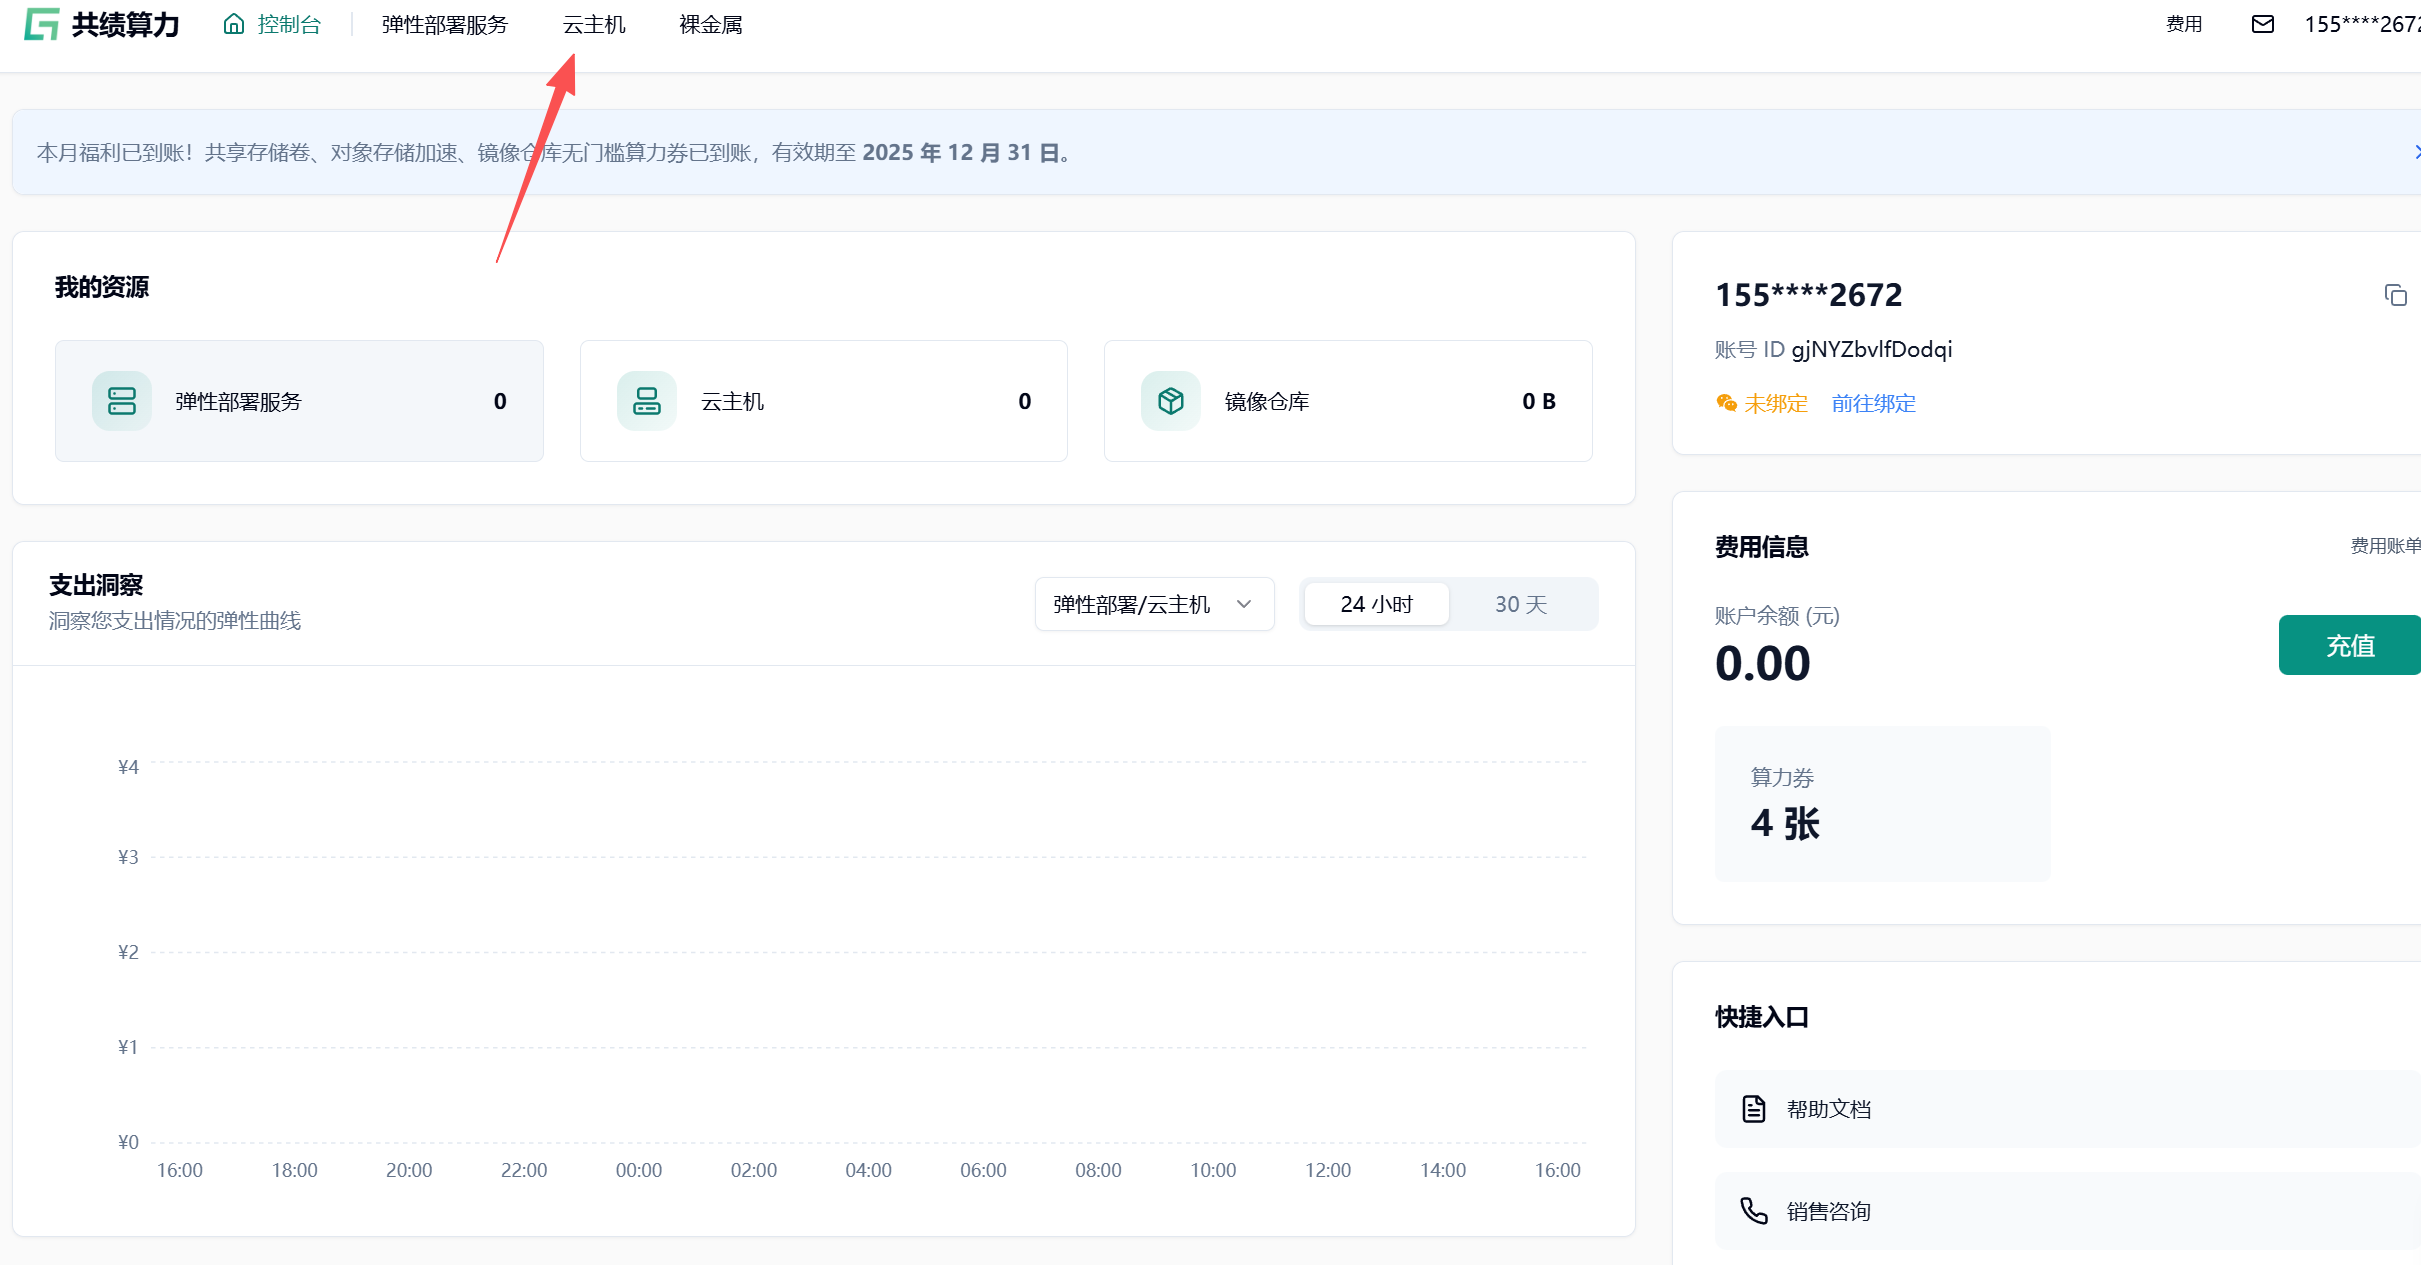Open the 155****2672 account menu in header

(2360, 24)
